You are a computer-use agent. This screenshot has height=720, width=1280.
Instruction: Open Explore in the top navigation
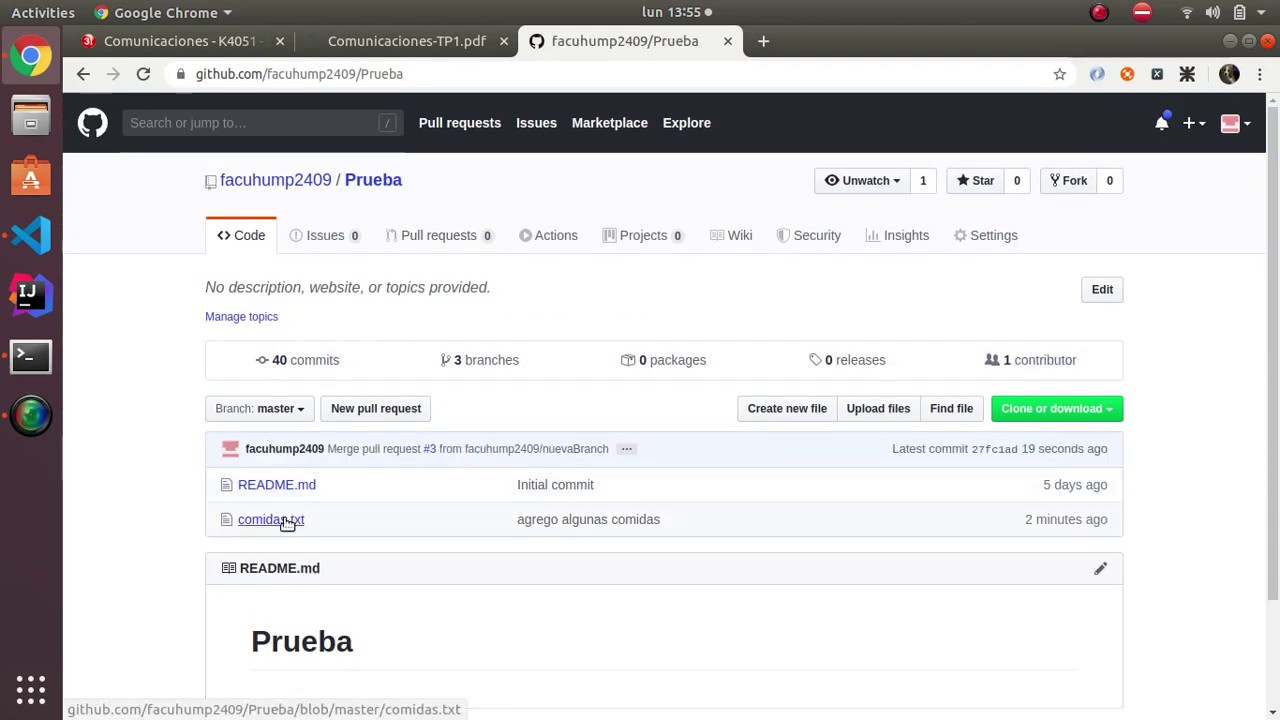(686, 123)
